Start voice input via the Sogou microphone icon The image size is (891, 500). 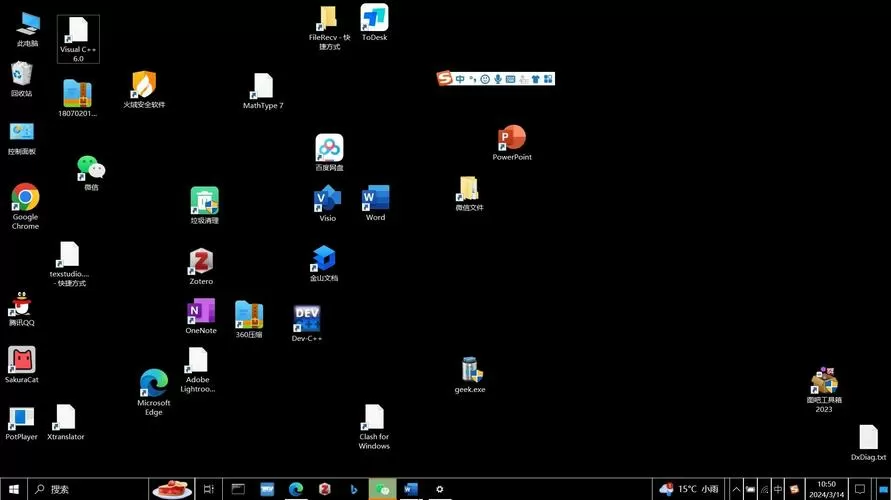pyautogui.click(x=498, y=79)
